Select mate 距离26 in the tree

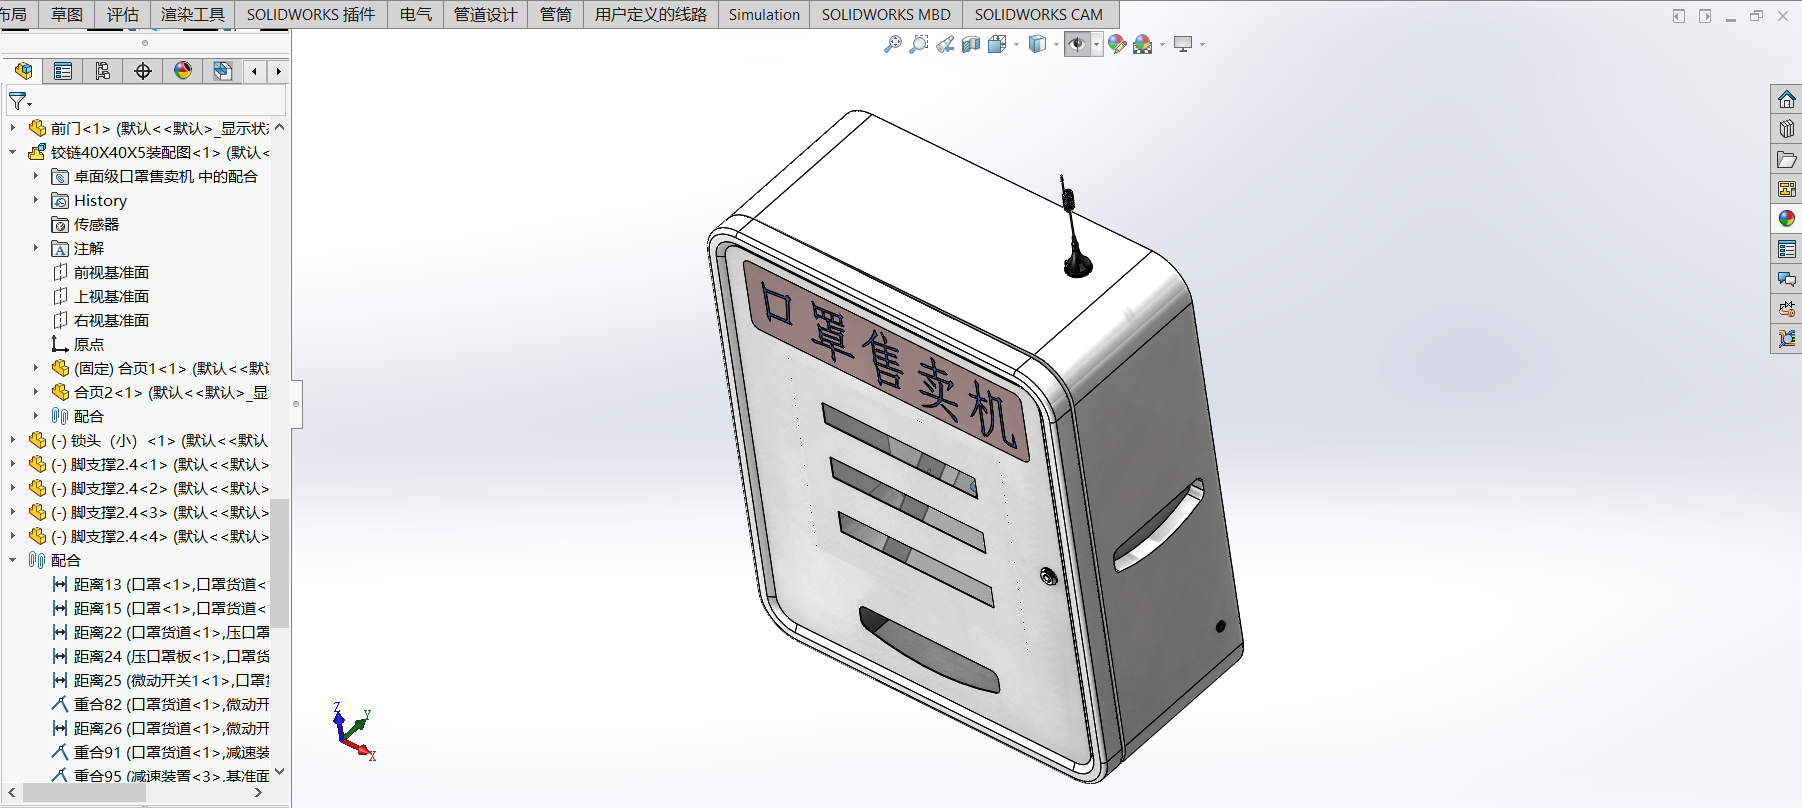point(160,728)
